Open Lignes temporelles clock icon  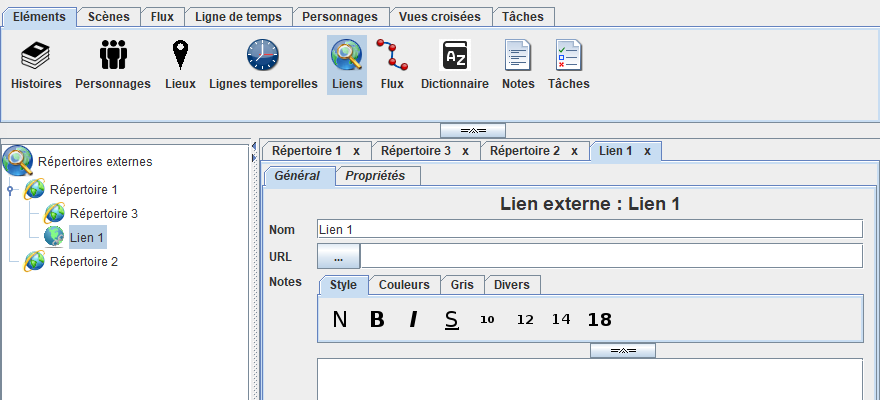263,56
